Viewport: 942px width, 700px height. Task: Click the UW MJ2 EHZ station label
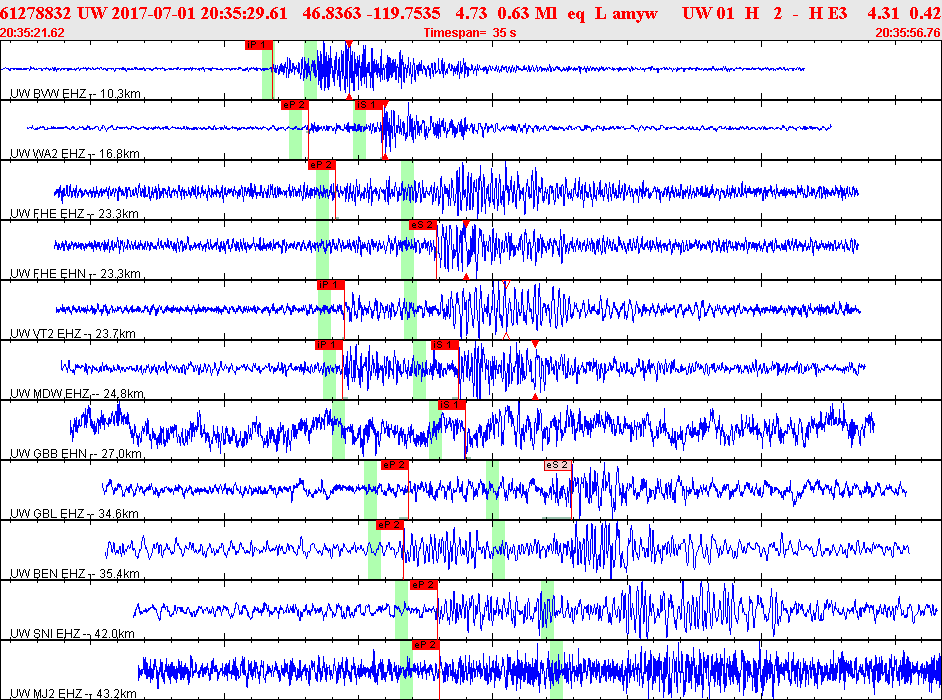(x=47, y=693)
